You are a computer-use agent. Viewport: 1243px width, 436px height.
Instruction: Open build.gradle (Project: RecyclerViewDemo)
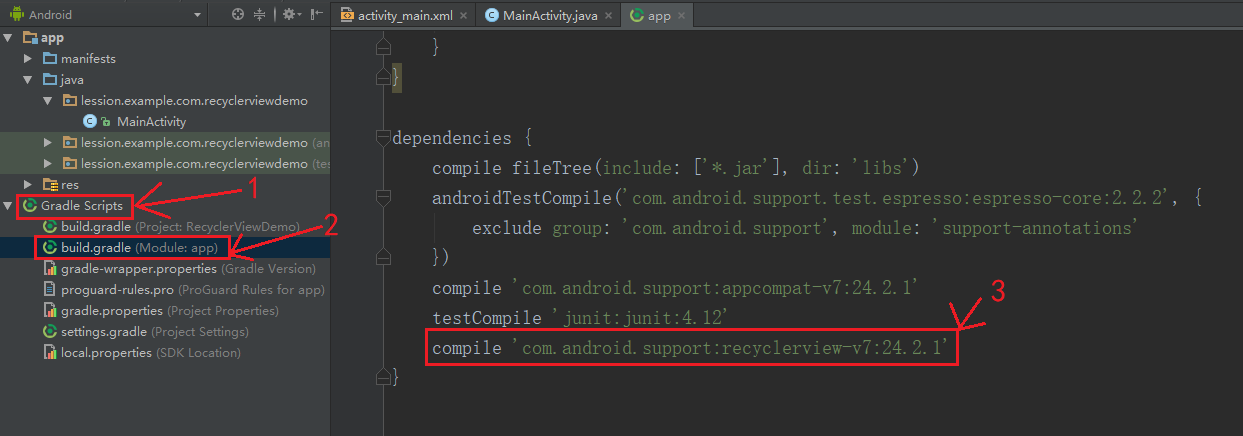(x=180, y=226)
